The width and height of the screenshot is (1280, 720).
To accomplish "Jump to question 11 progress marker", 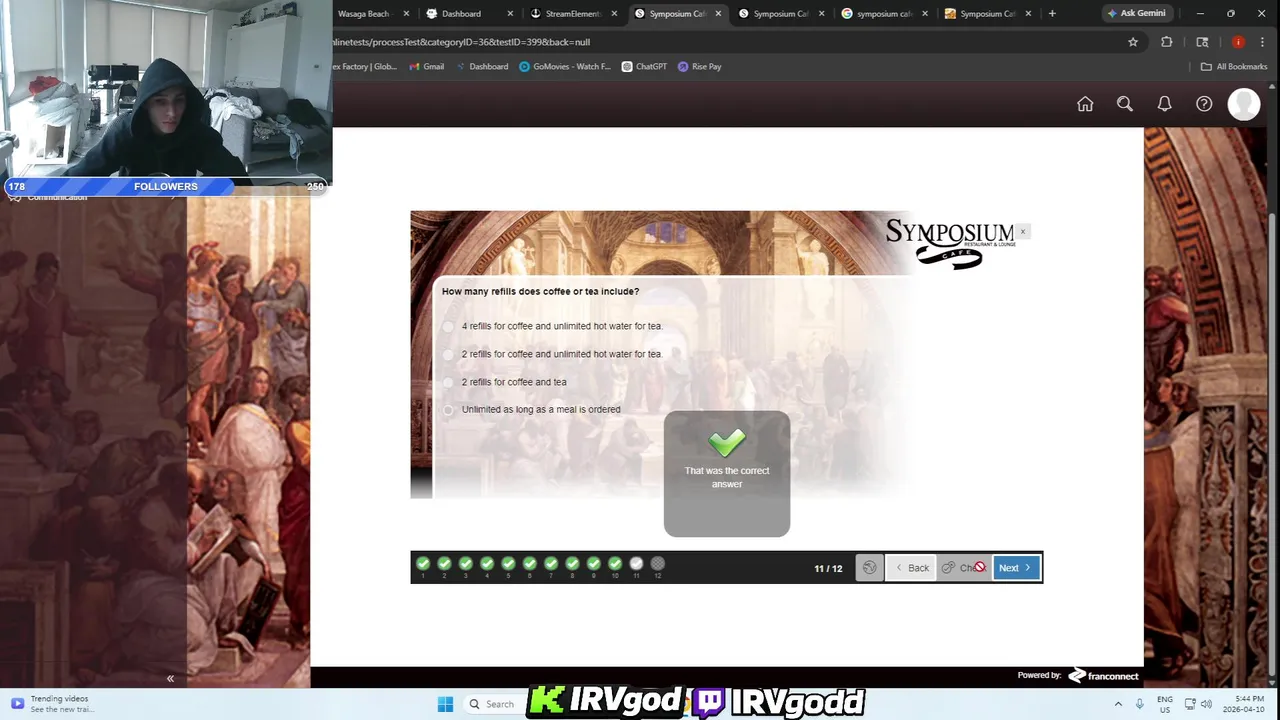I will coord(636,564).
